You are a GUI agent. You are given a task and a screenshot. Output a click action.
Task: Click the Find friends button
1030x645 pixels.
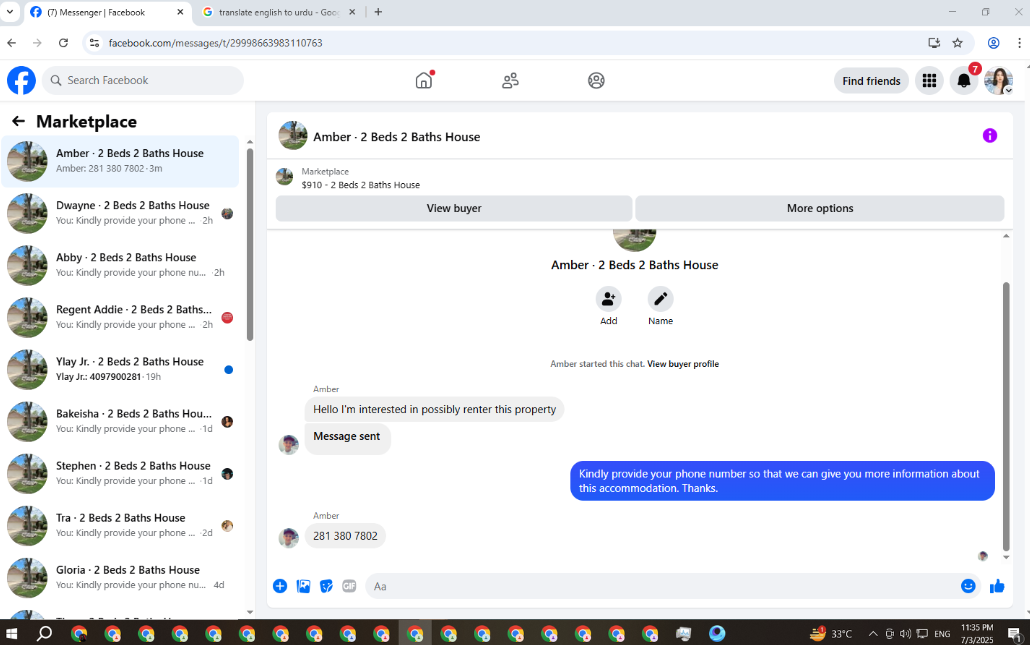(871, 81)
